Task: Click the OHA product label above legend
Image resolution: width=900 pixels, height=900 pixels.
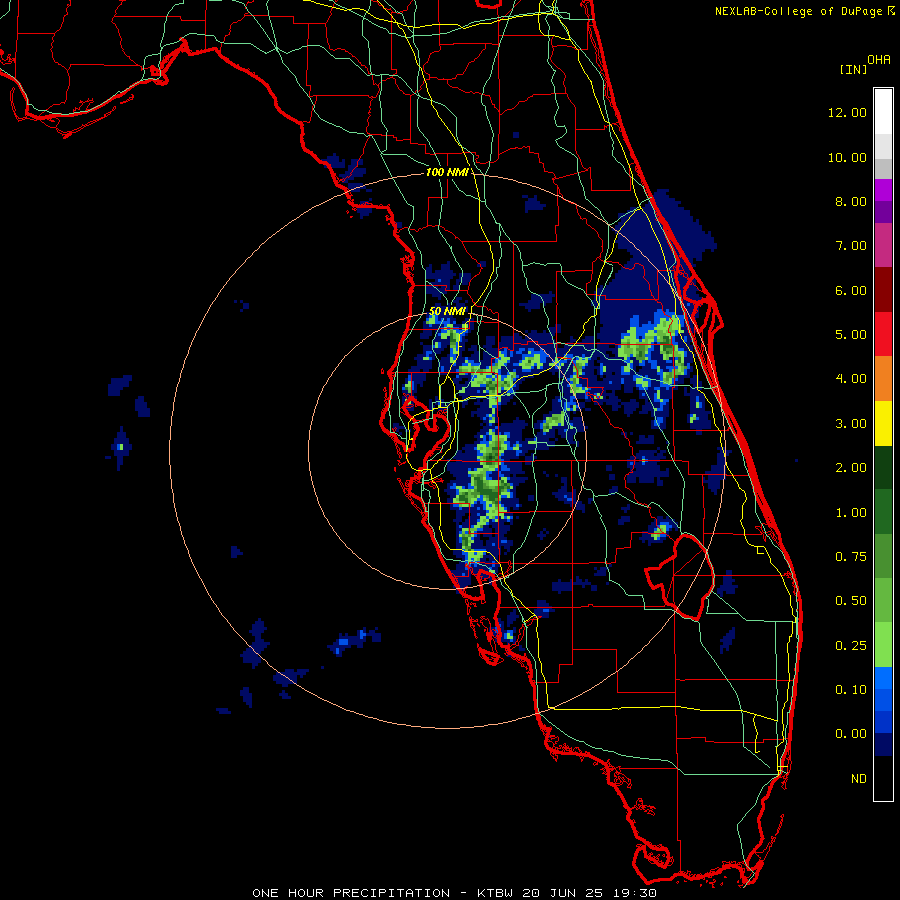Action: (x=879, y=60)
